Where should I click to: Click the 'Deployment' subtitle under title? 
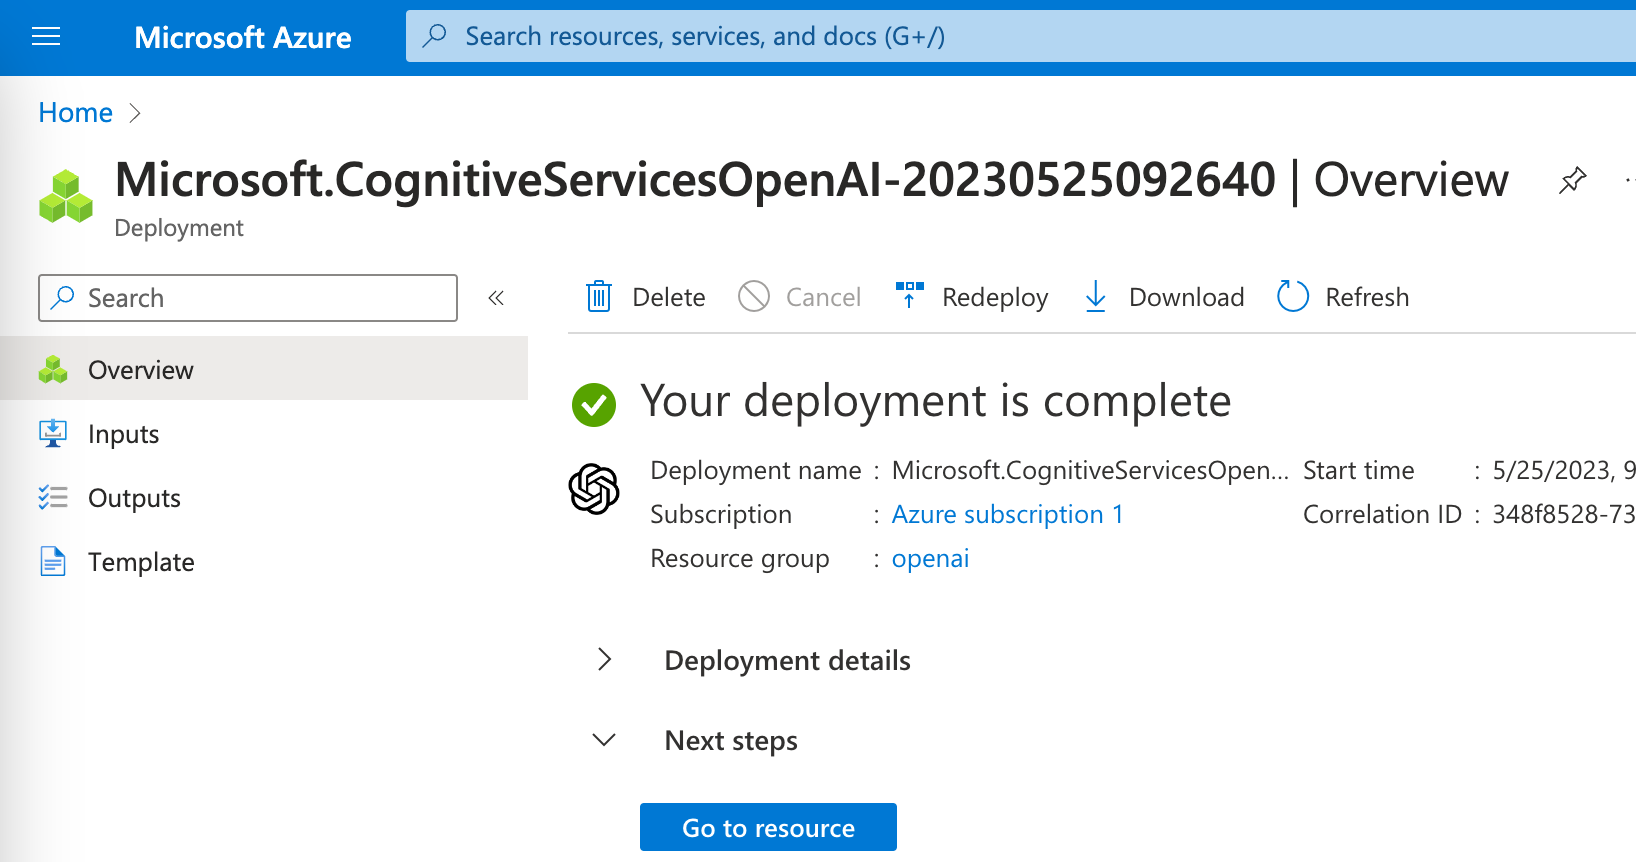click(x=179, y=228)
